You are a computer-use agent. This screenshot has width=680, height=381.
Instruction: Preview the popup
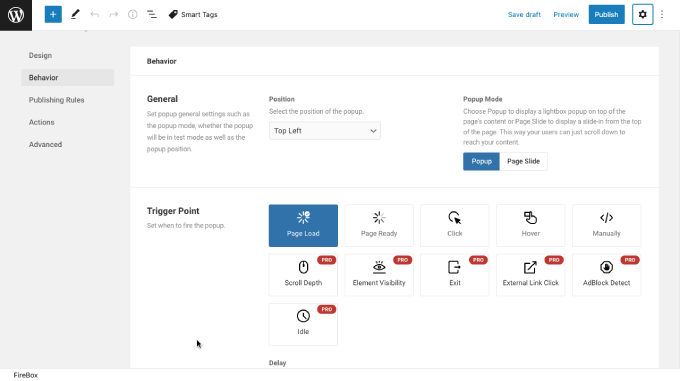(x=566, y=15)
